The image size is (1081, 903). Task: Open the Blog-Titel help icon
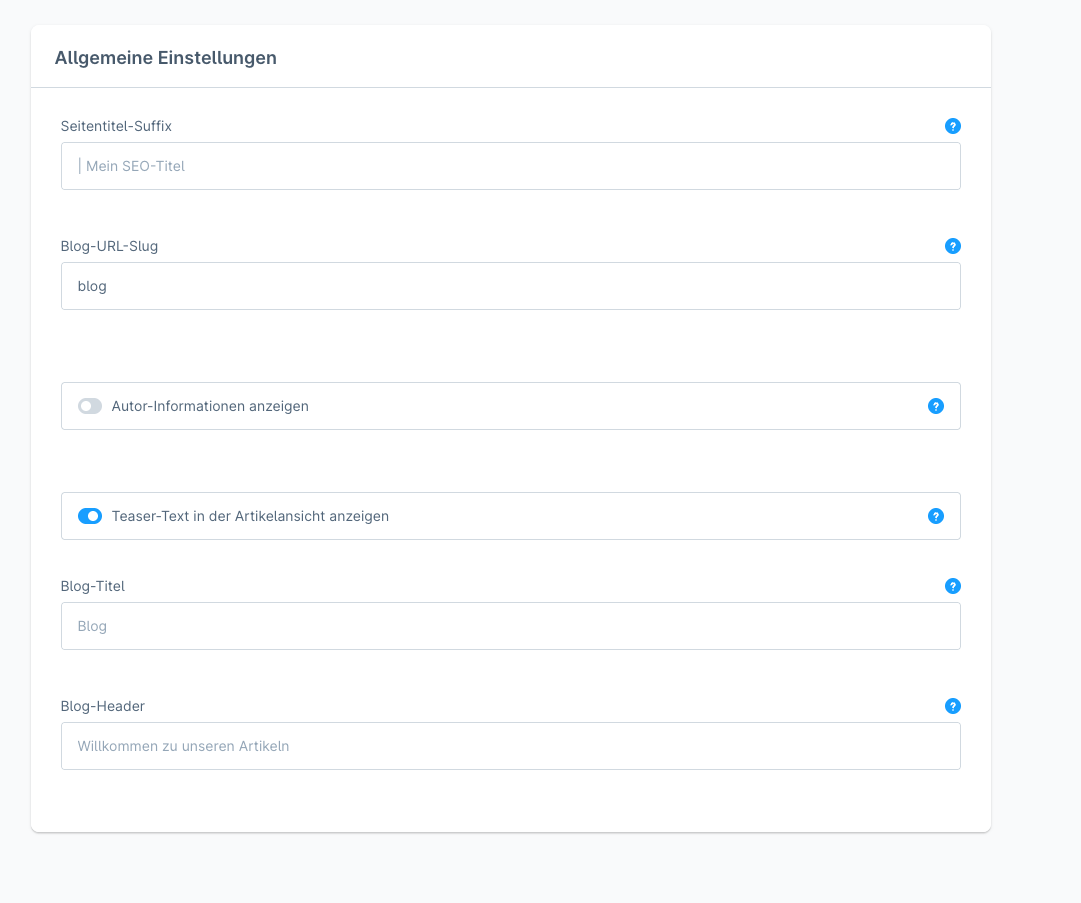click(952, 586)
